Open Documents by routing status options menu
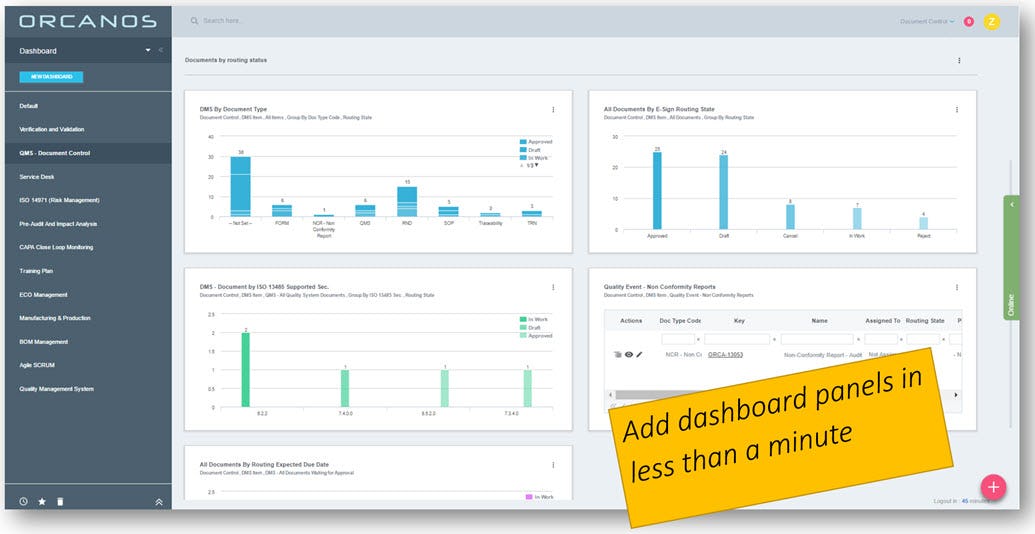The height and width of the screenshot is (534, 1035). point(959,60)
